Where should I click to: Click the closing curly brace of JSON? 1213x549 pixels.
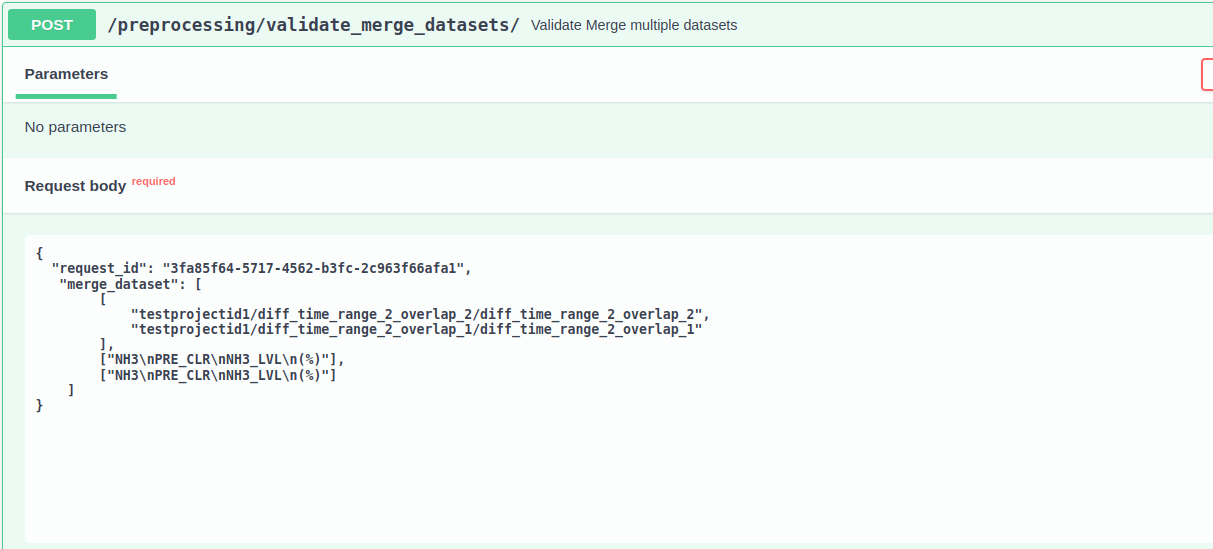click(39, 405)
